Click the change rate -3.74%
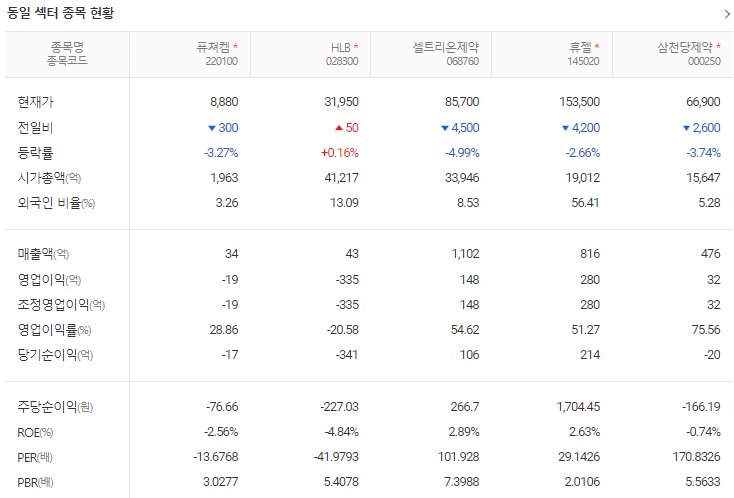Screen dimensions: 734x498 coord(704,153)
